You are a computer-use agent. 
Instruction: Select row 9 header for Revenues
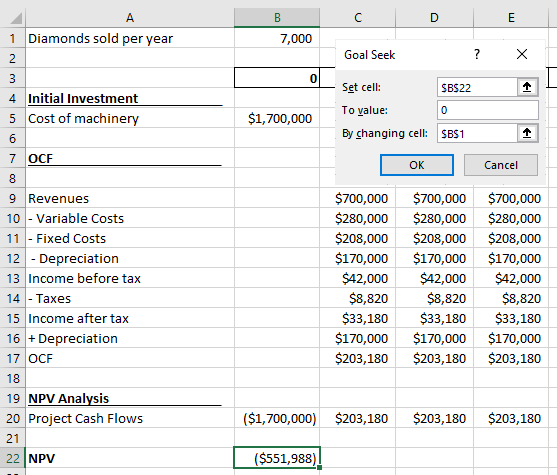12,198
